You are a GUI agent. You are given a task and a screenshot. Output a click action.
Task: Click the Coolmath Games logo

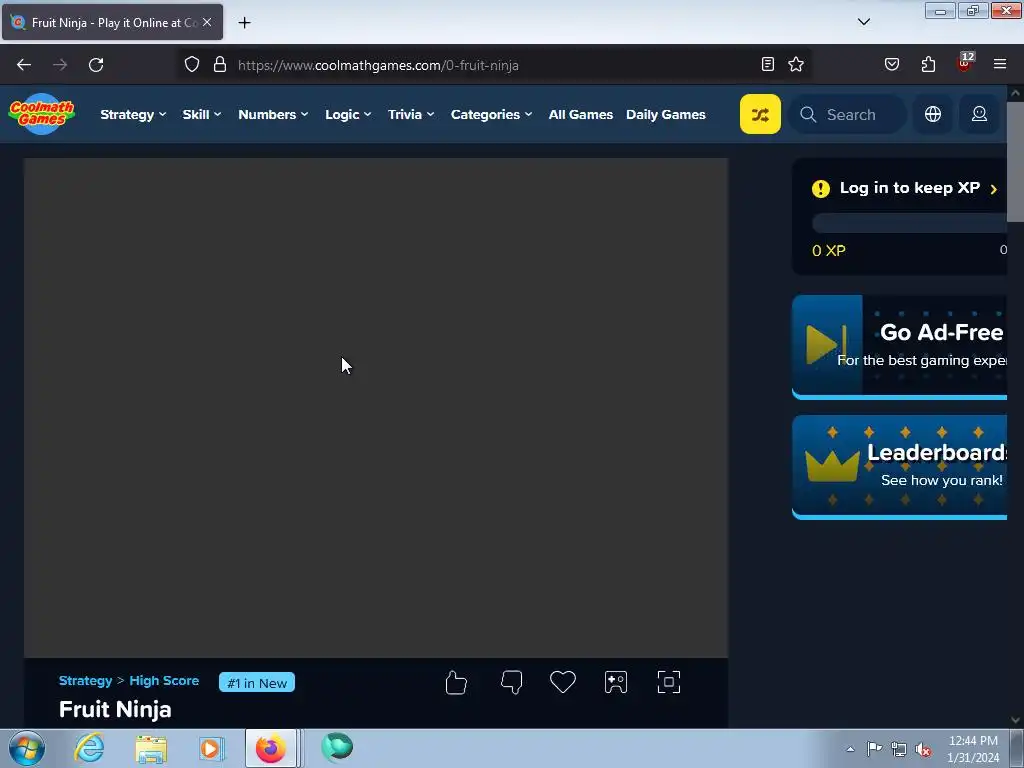(x=42, y=114)
